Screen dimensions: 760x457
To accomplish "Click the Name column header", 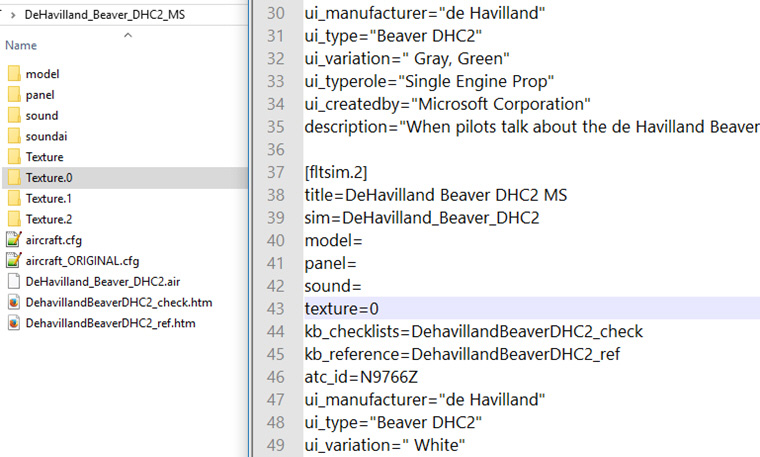I will click(21, 46).
